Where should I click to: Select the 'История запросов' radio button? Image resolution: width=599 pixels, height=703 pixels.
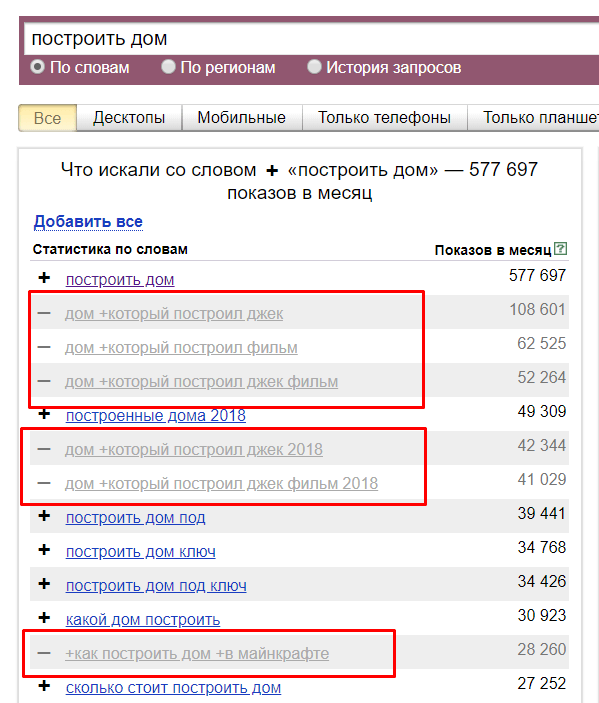tap(314, 67)
